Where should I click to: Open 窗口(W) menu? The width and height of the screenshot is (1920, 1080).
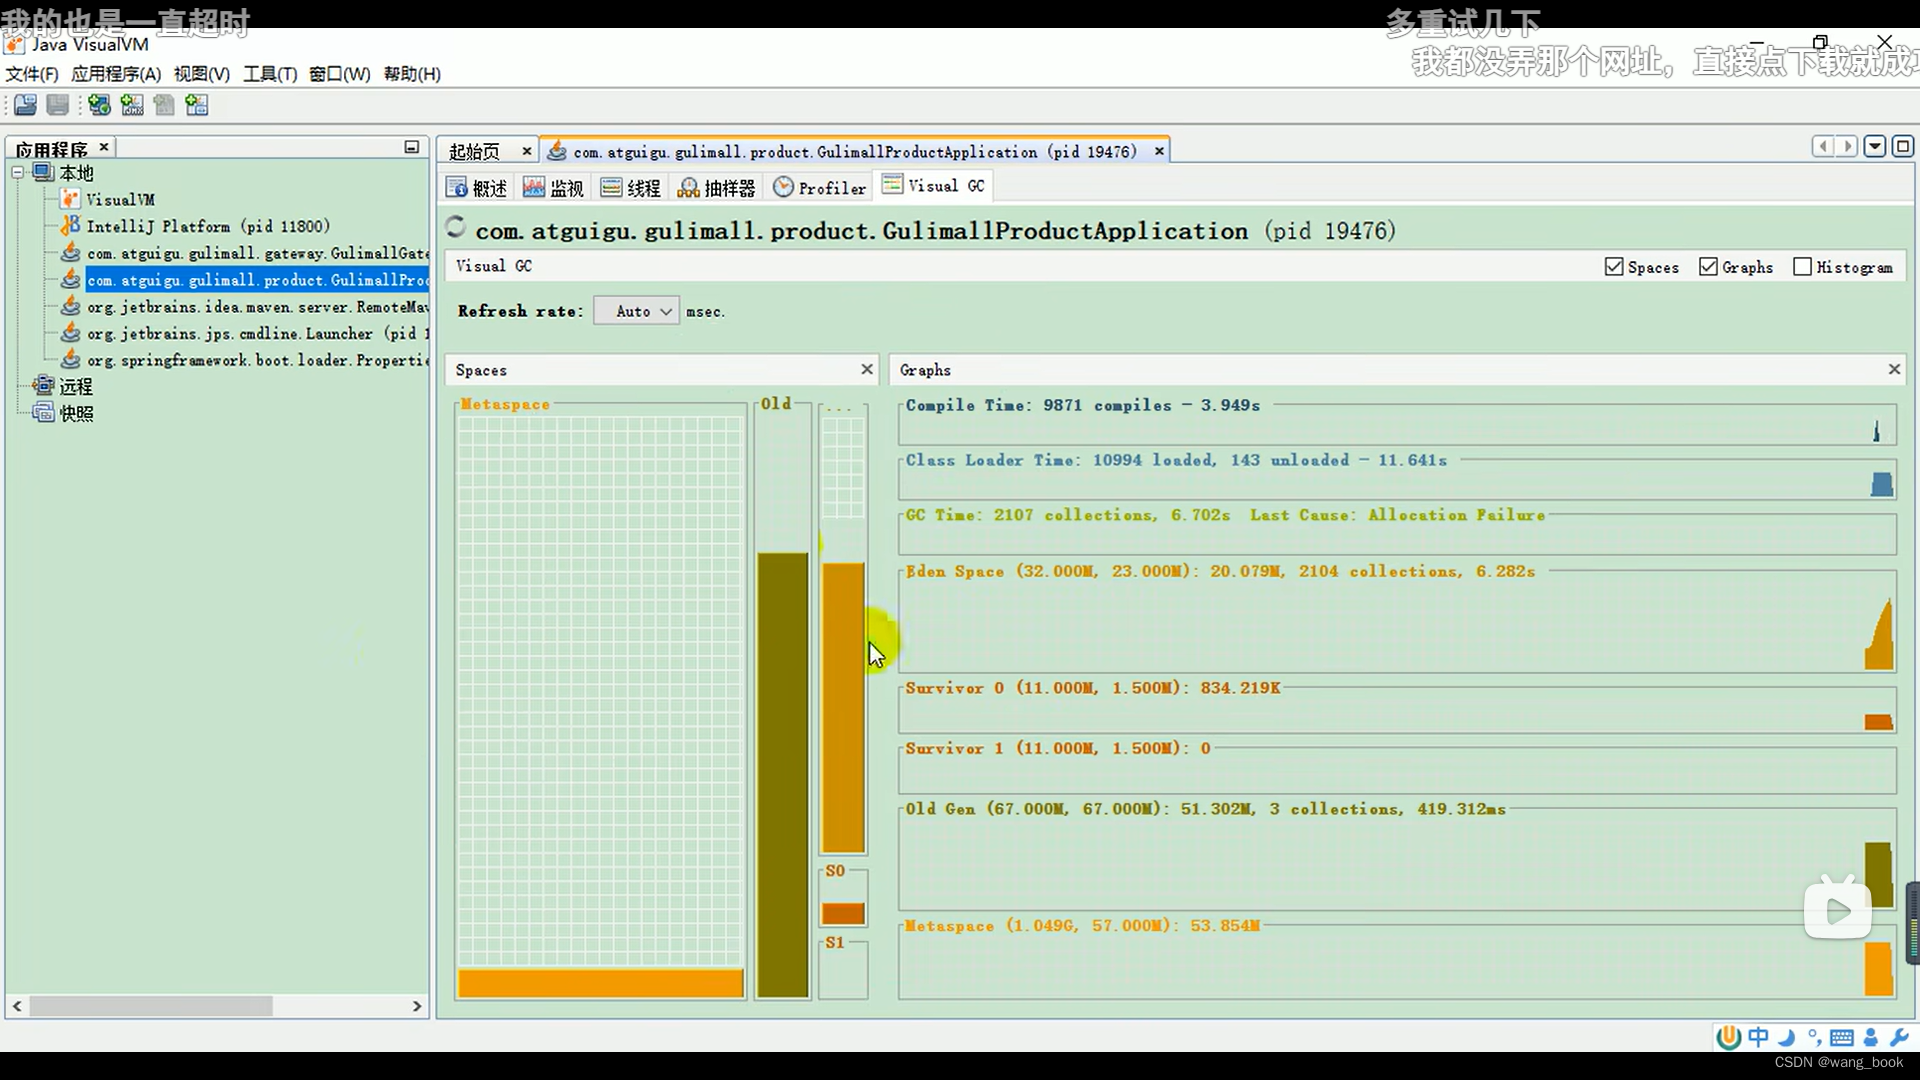click(x=340, y=74)
